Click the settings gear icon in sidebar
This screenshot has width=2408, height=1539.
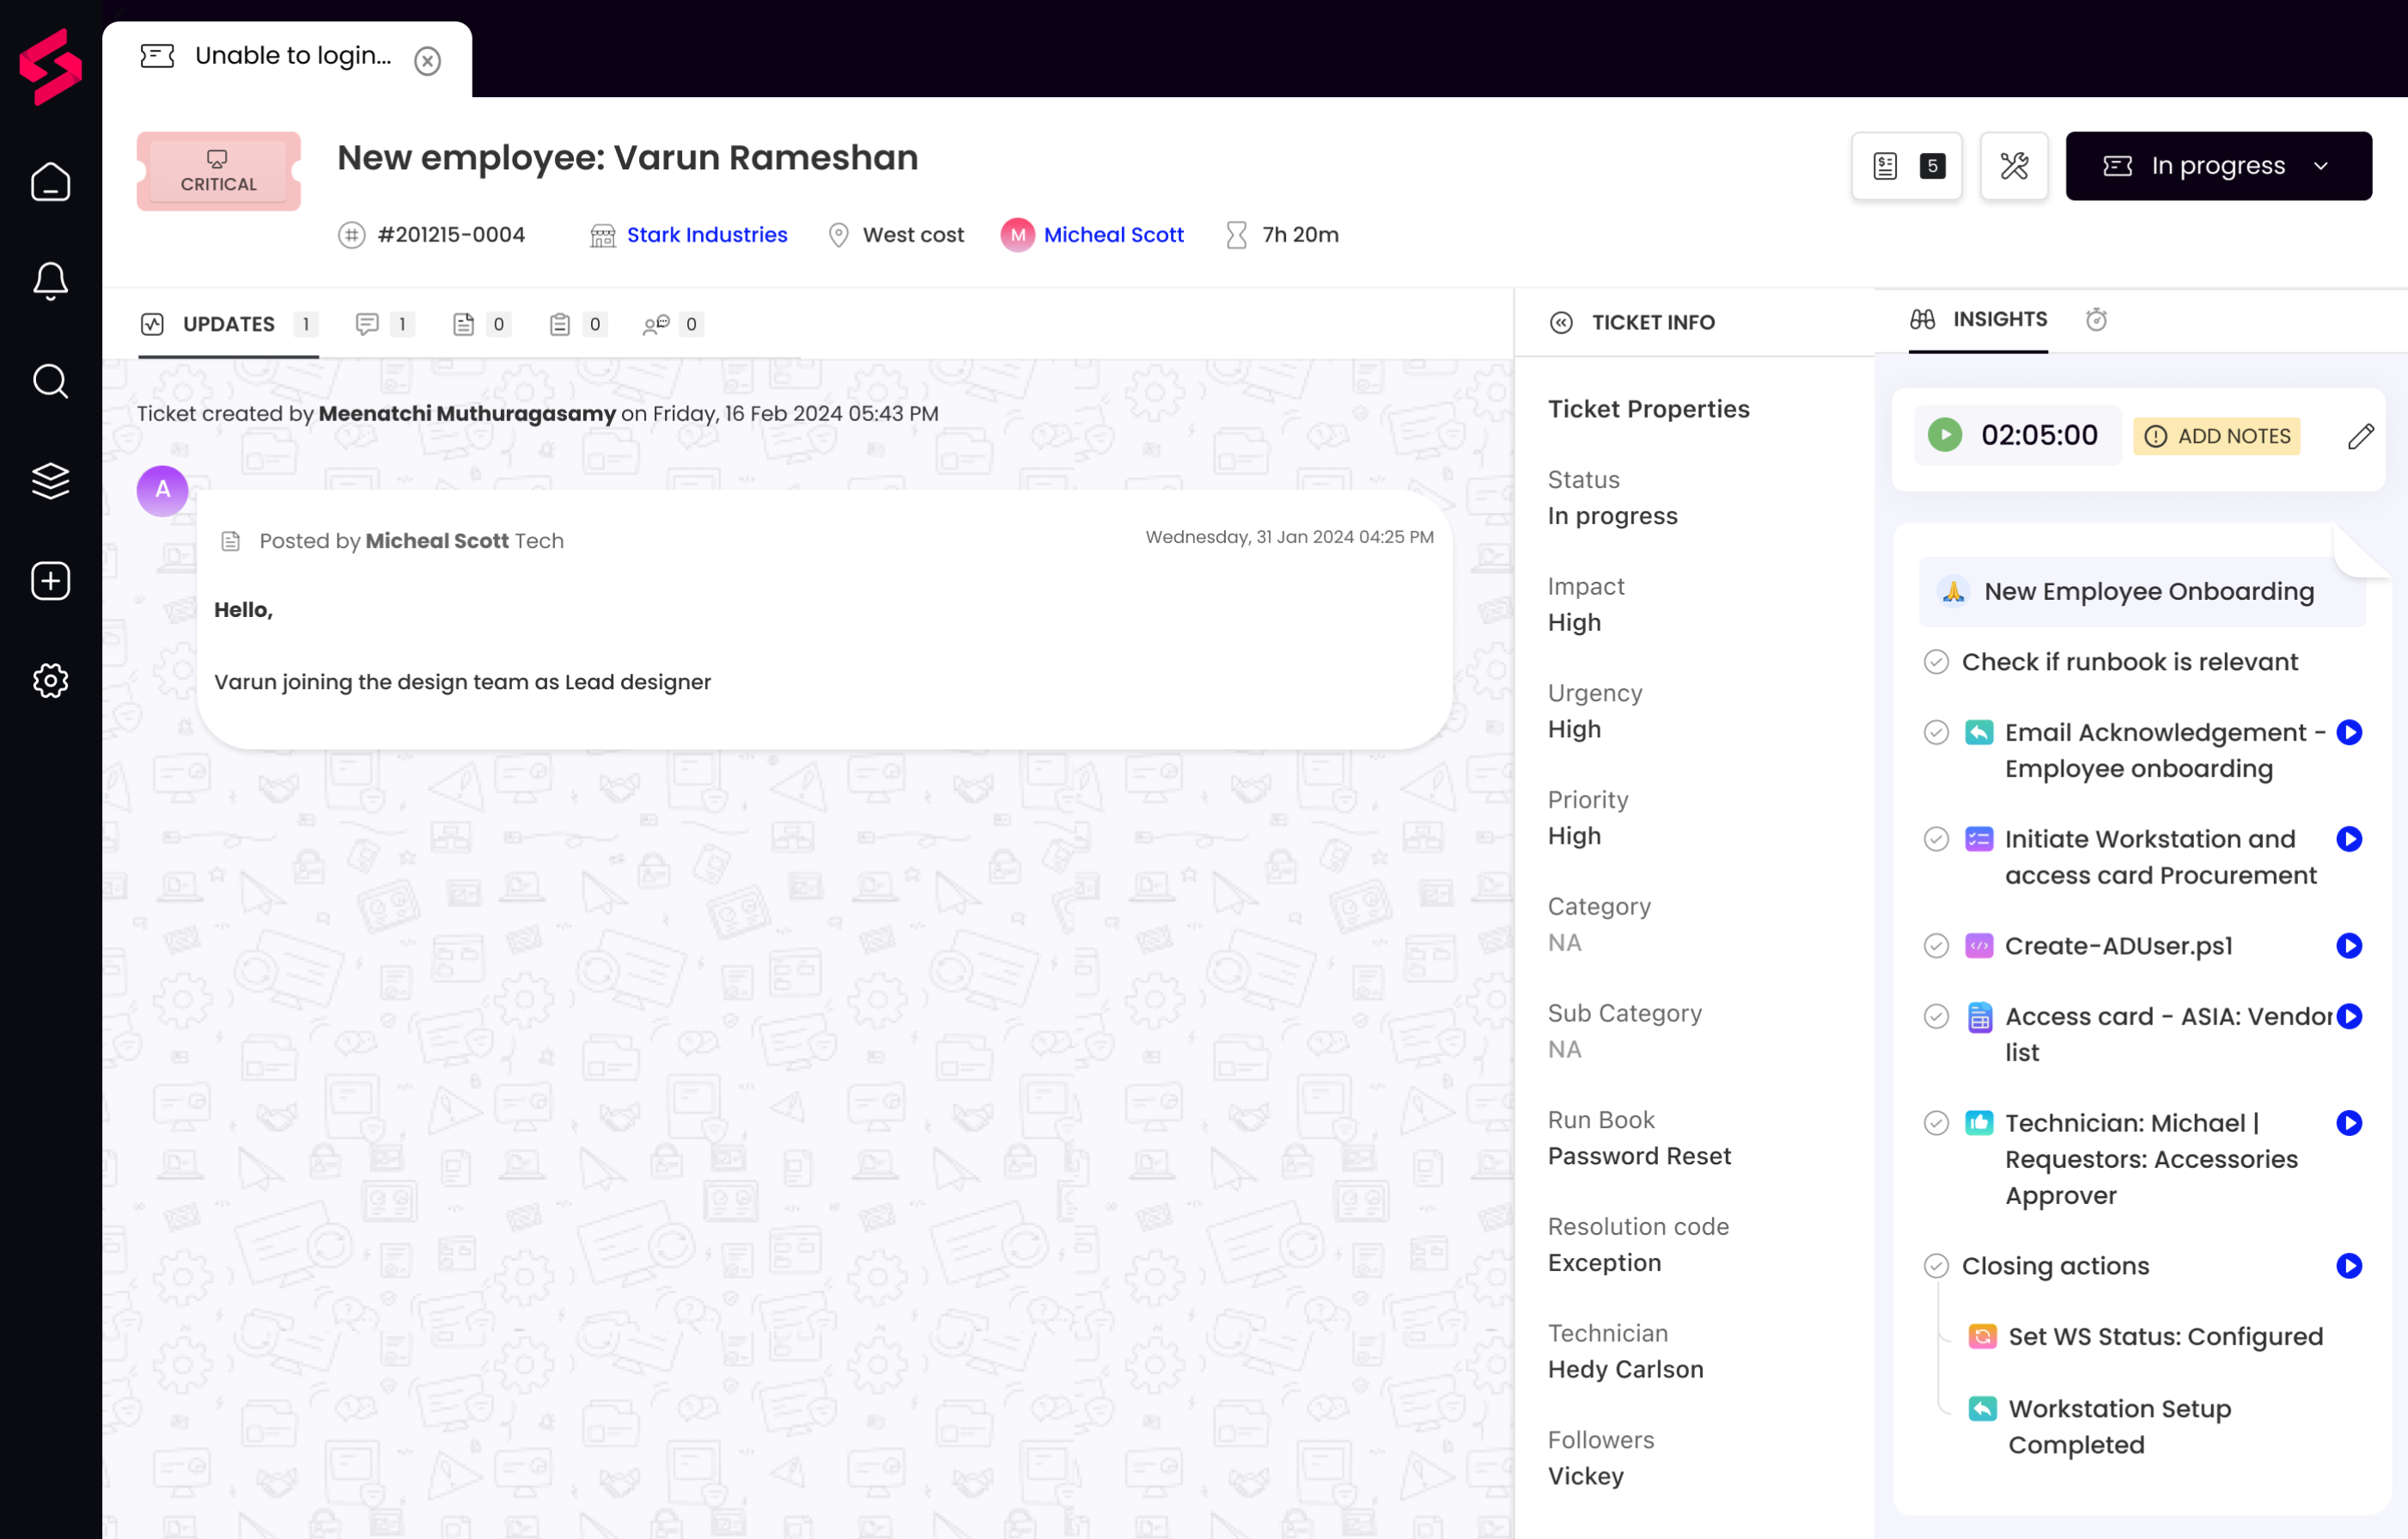point(51,679)
